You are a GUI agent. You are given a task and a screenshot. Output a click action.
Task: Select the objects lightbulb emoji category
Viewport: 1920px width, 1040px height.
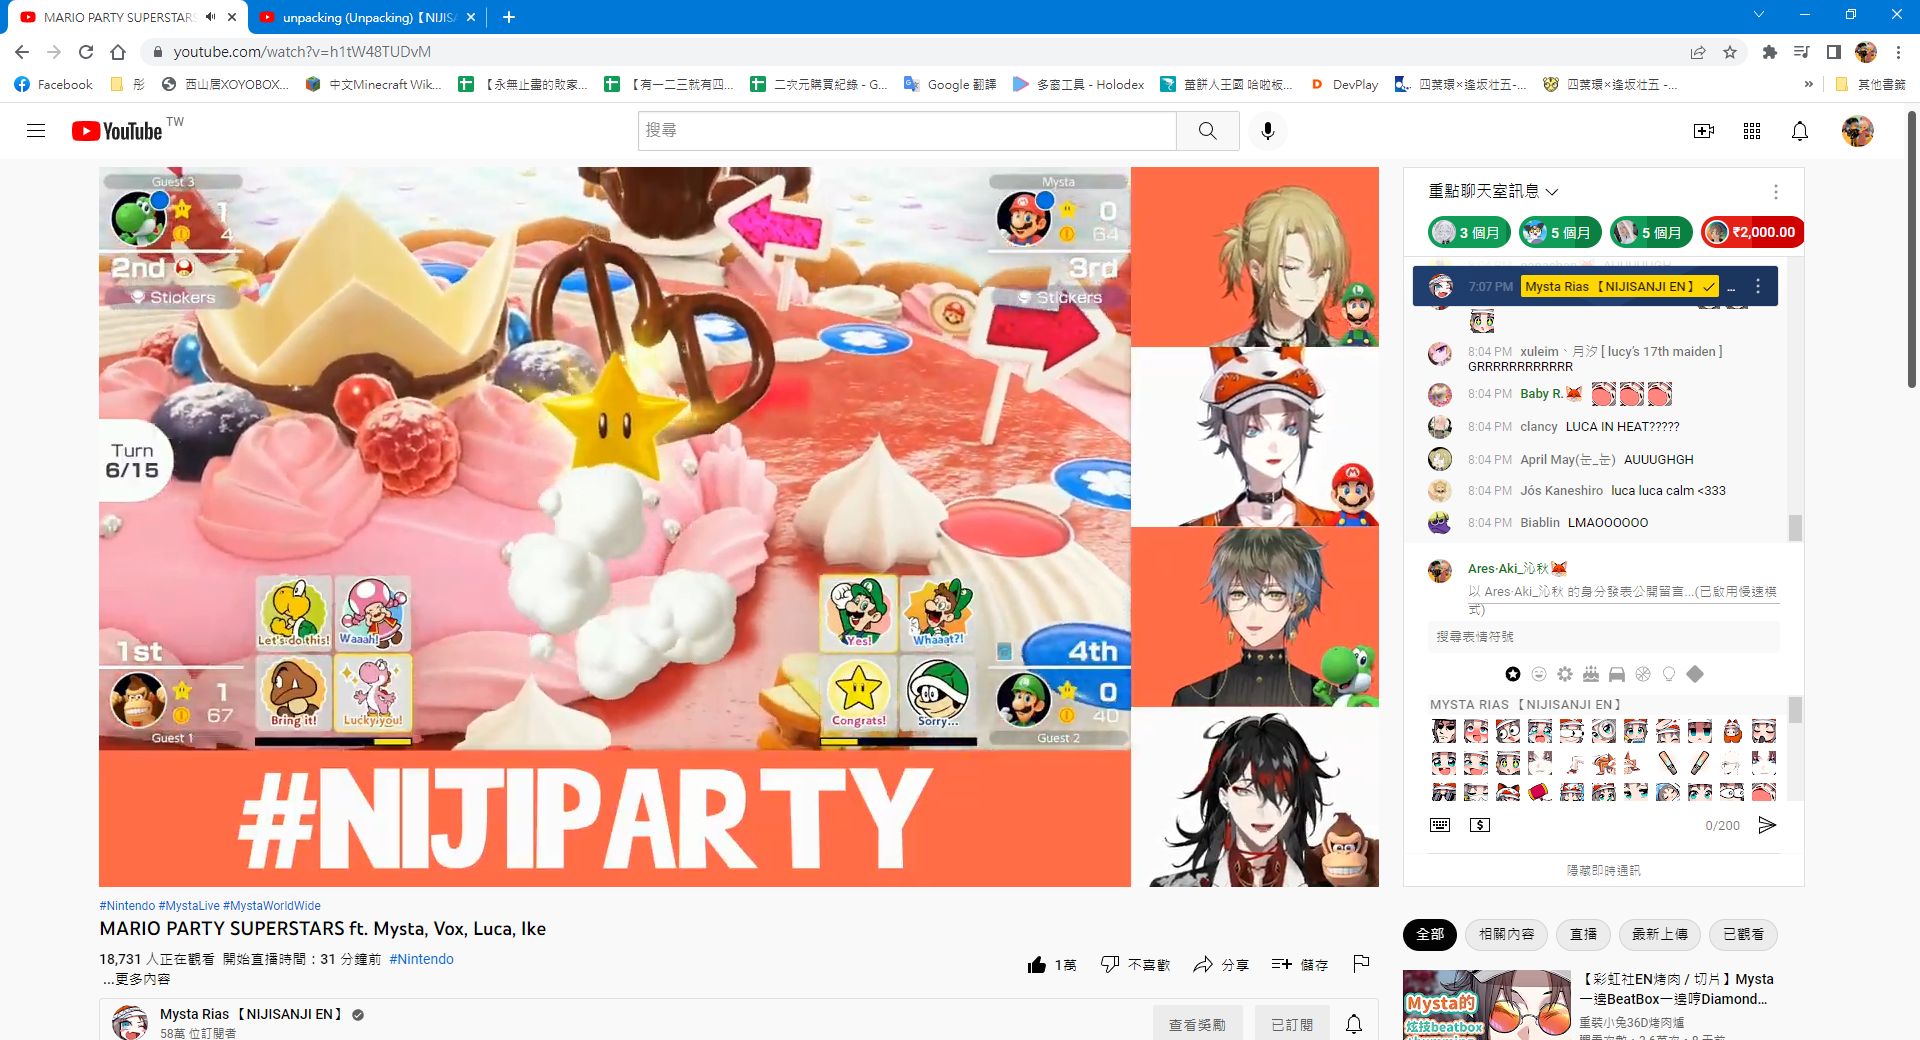[x=1669, y=674]
